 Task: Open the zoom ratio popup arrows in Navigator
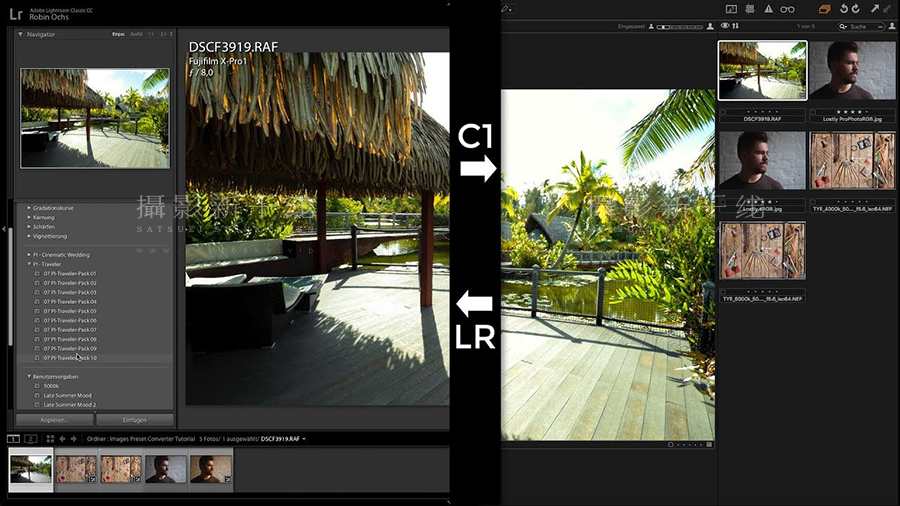[171, 34]
